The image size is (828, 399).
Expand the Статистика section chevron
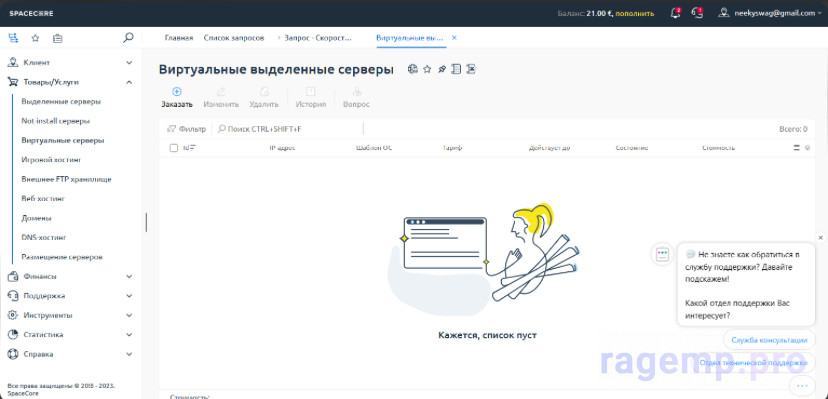click(129, 335)
